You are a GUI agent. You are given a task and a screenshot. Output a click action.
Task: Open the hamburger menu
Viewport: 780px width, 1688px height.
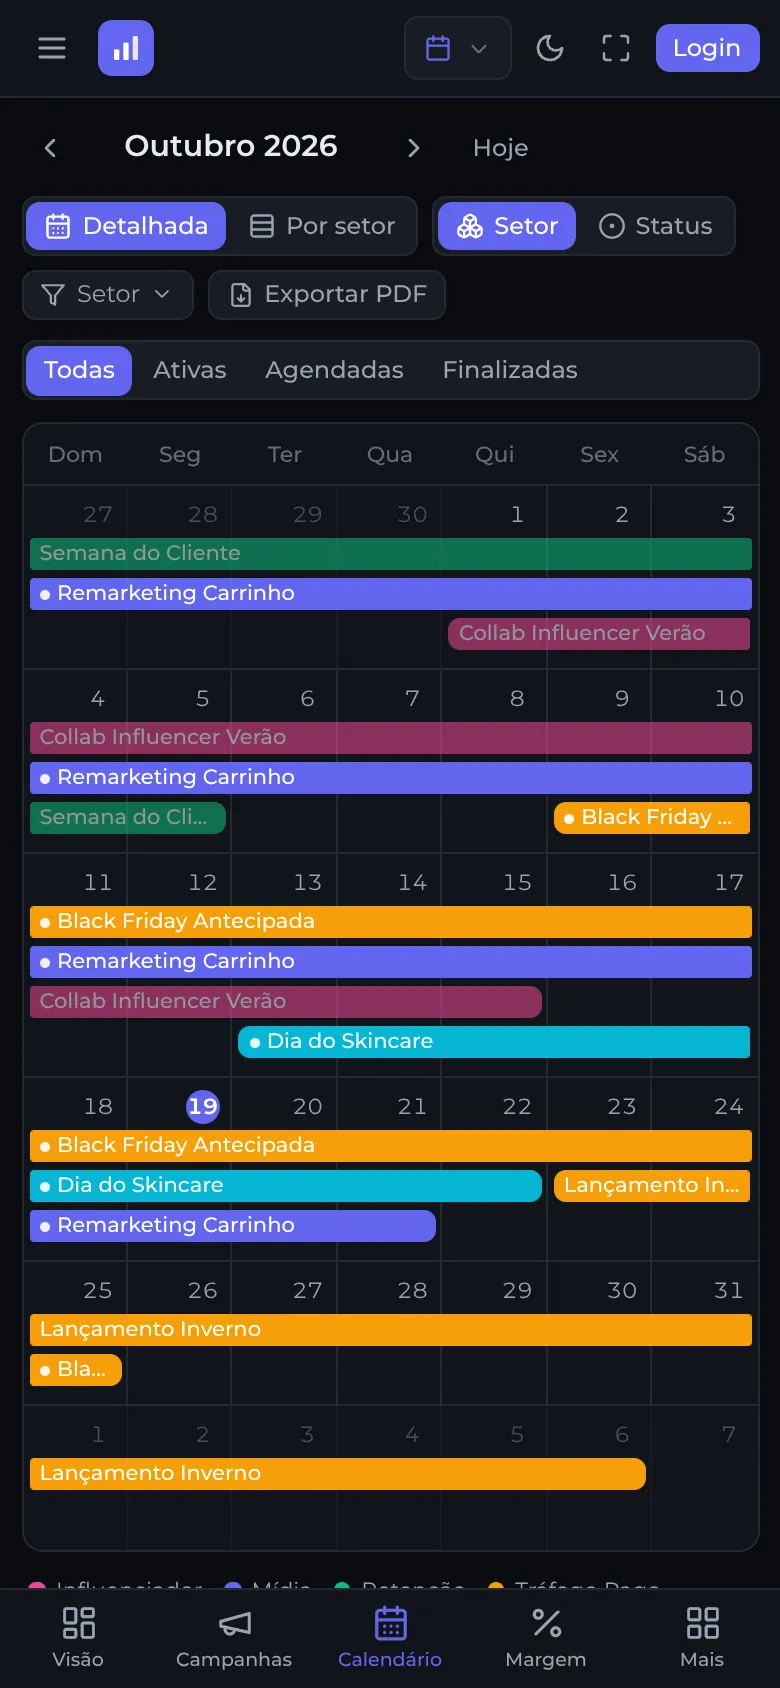pyautogui.click(x=52, y=48)
